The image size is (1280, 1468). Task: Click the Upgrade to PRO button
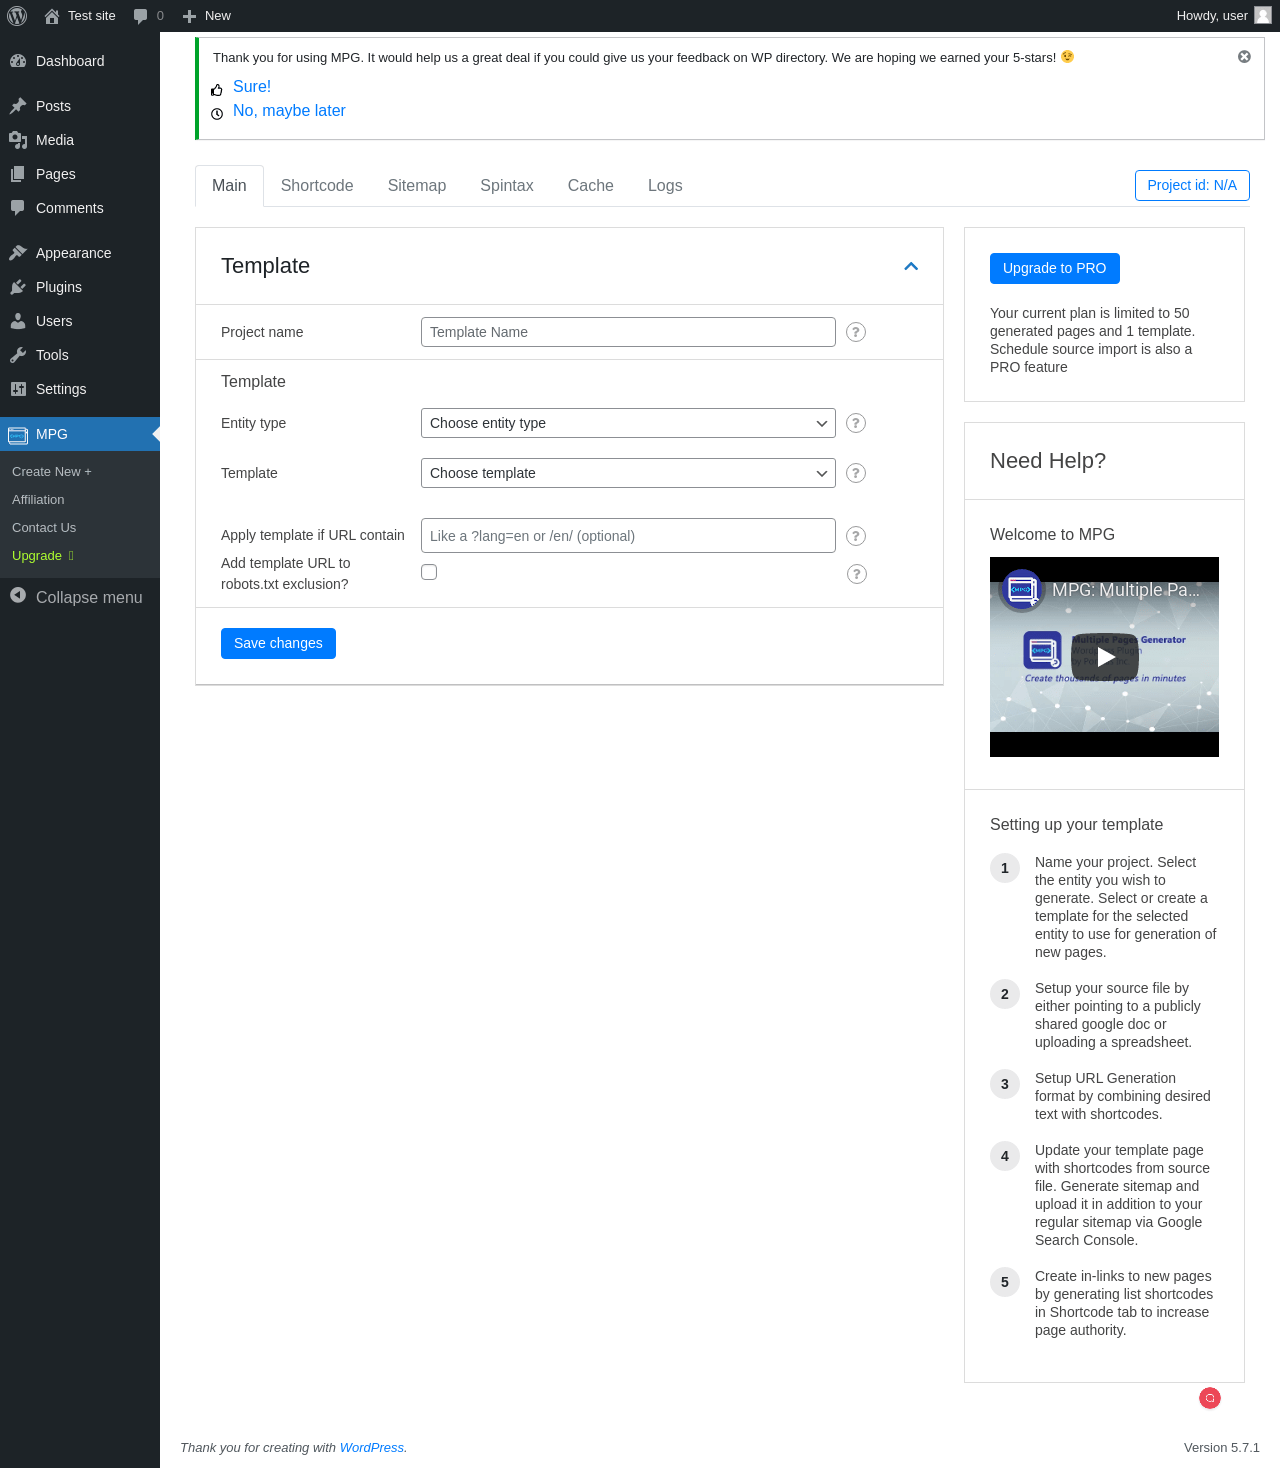(1055, 268)
